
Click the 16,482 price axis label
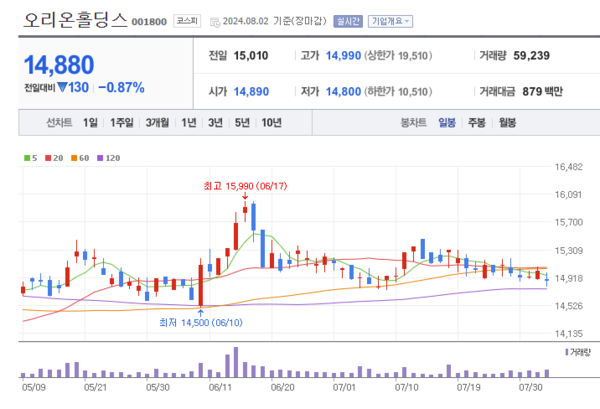tap(569, 167)
